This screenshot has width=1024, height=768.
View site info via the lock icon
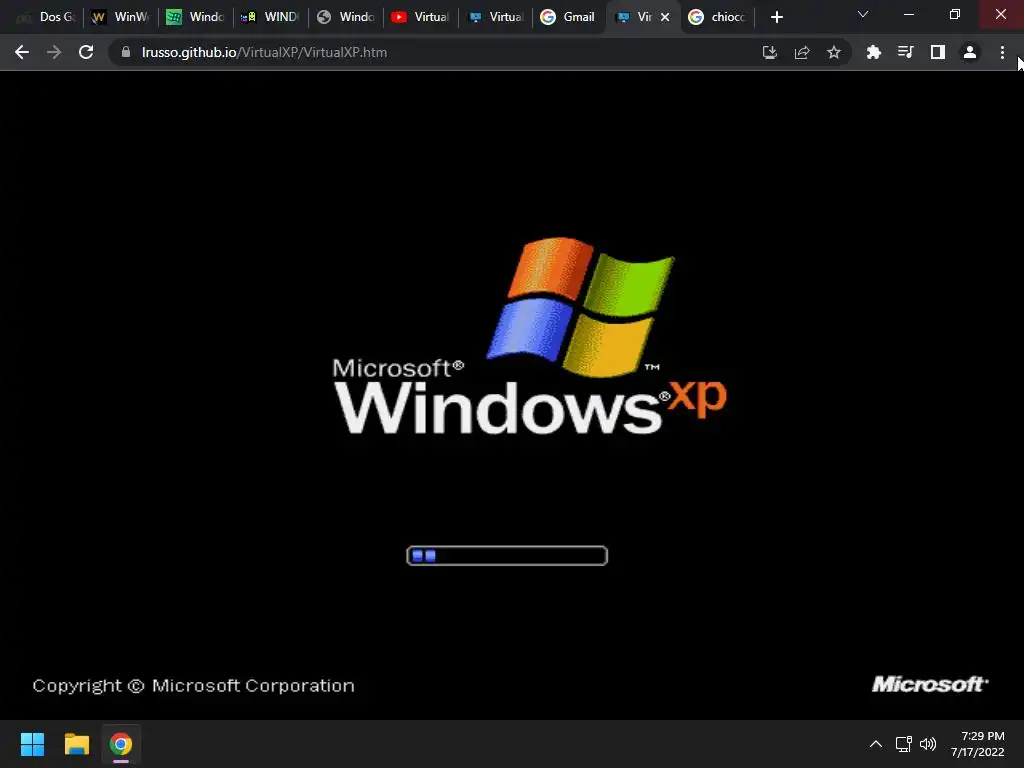pyautogui.click(x=126, y=52)
